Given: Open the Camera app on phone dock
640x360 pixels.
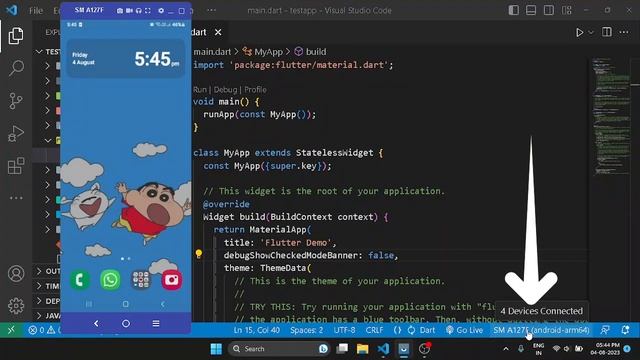Looking at the screenshot, I should pyautogui.click(x=172, y=280).
